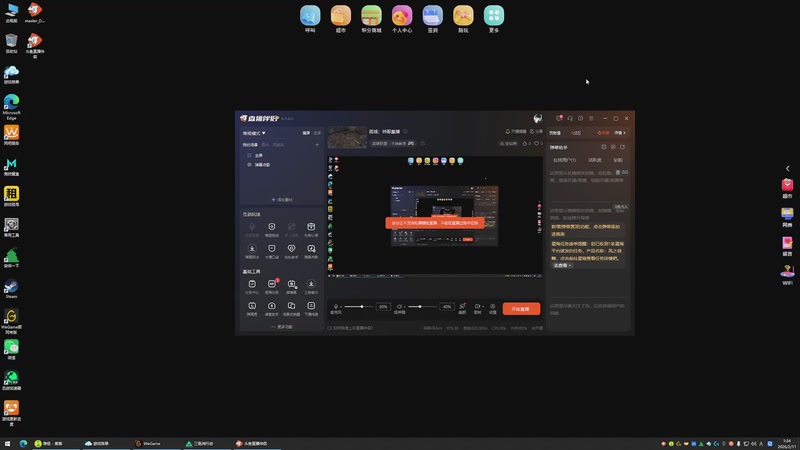Select the 在线用户 tab

click(x=565, y=160)
